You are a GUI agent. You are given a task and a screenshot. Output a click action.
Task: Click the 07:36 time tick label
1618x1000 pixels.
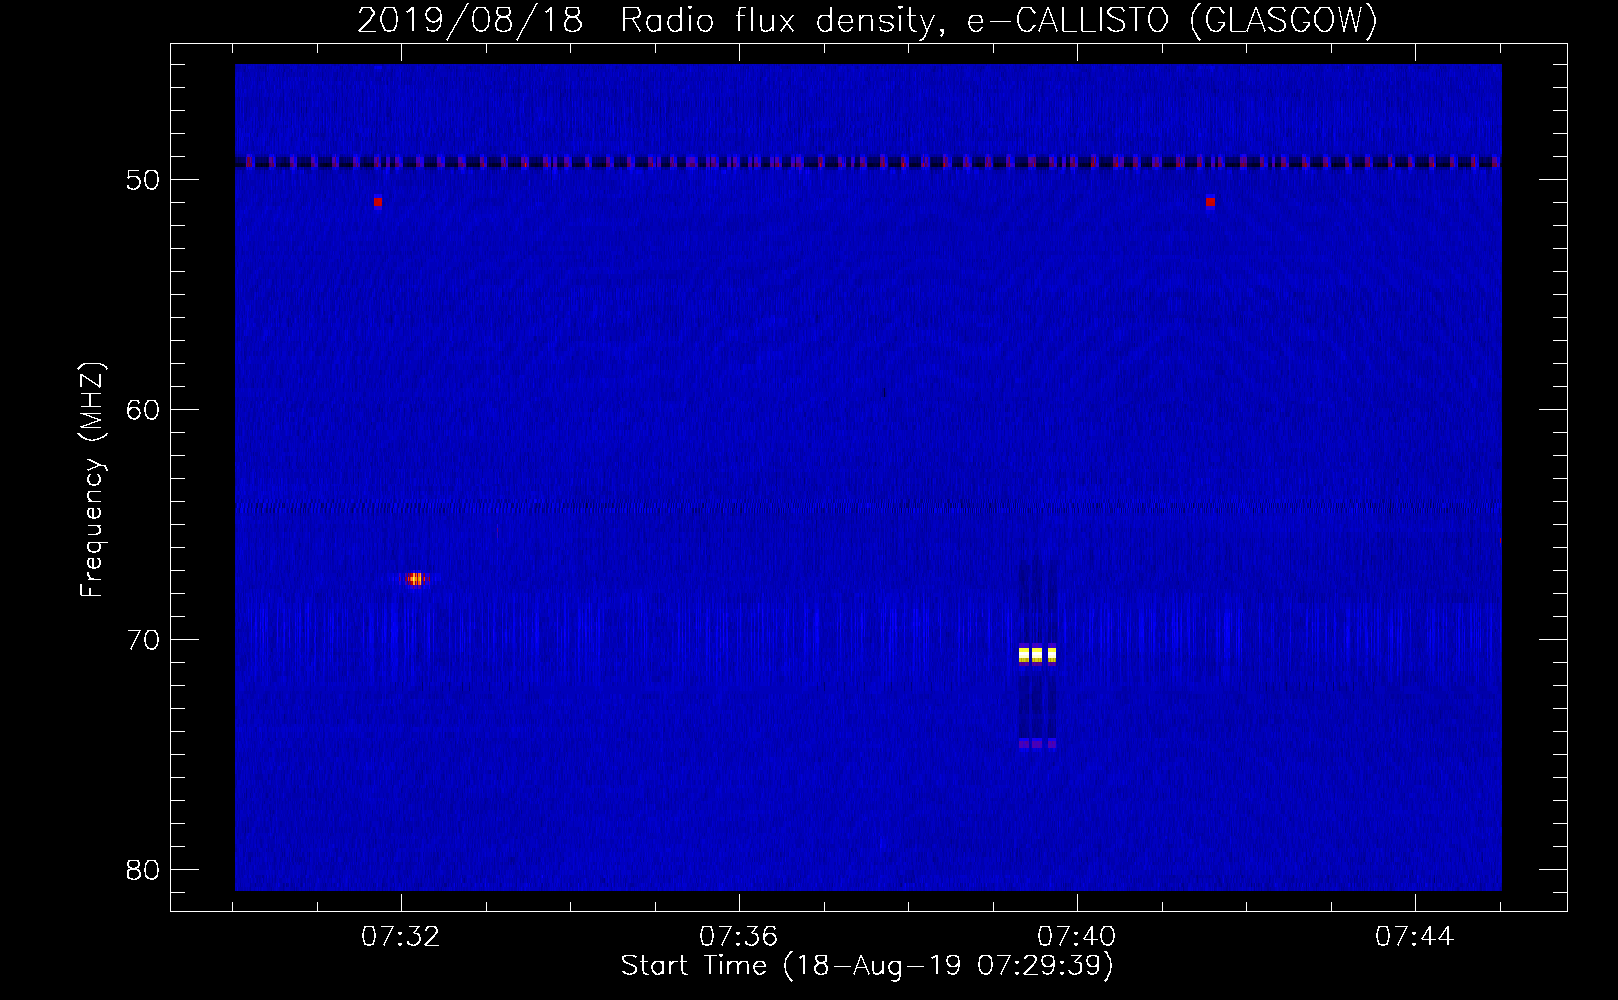click(739, 936)
